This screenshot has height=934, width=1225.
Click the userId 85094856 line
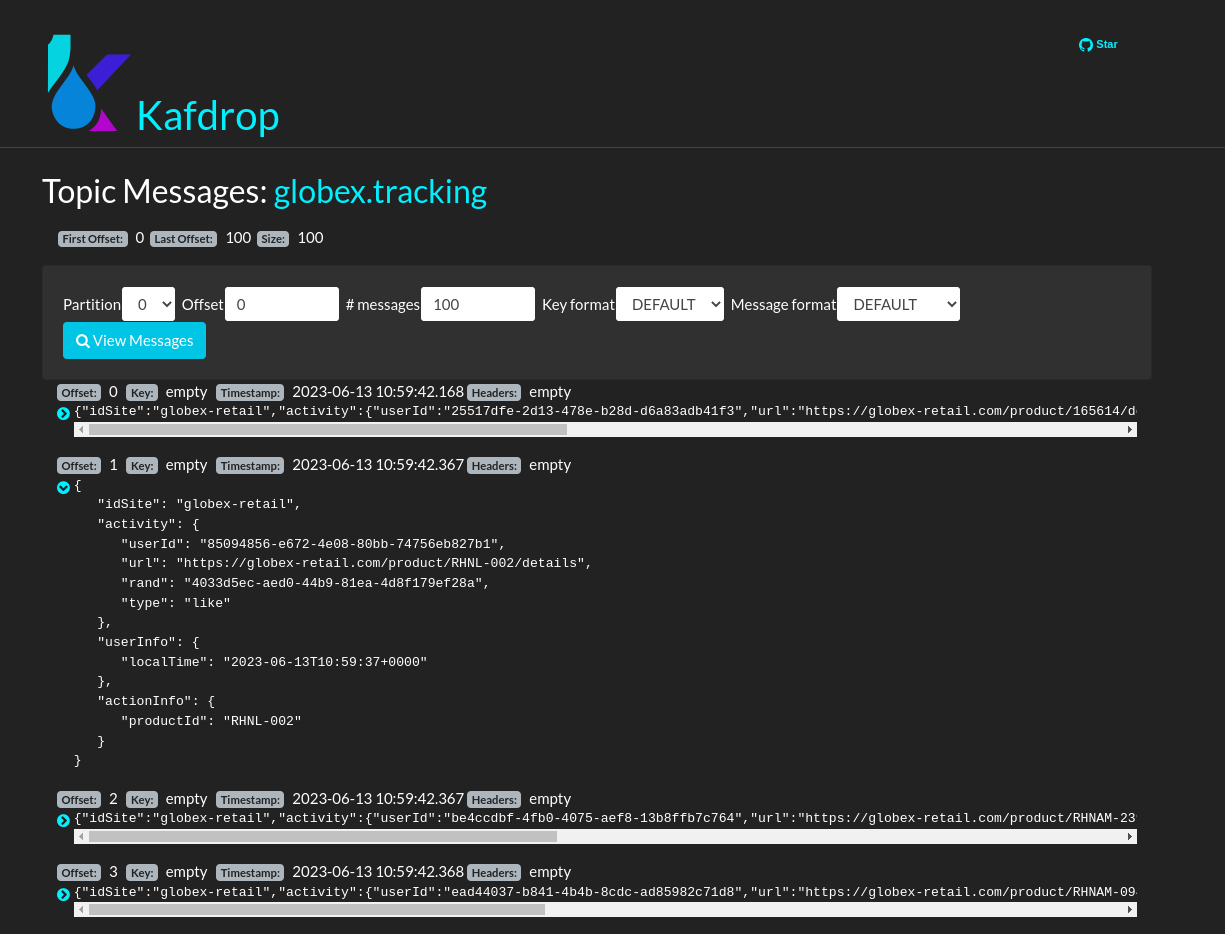click(313, 544)
